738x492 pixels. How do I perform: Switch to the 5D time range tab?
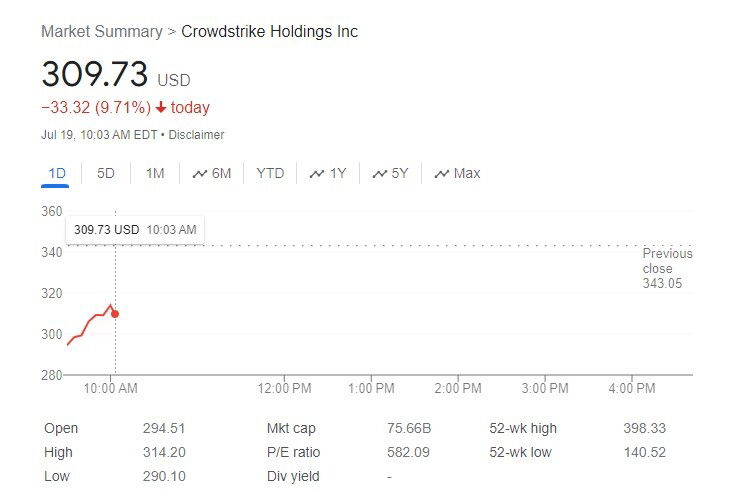coord(106,173)
